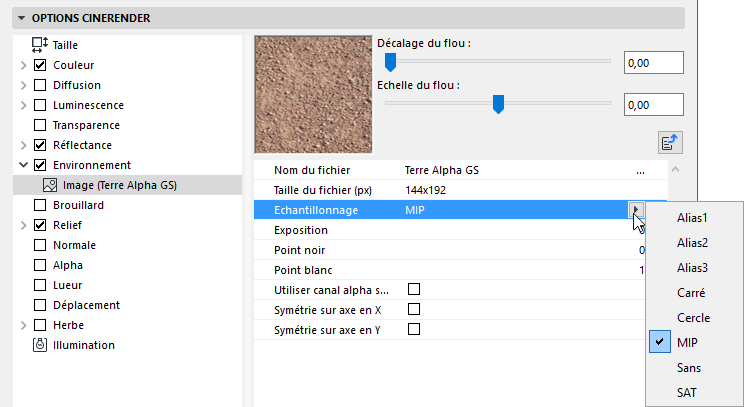
Task: Check Utiliser canal alpha option
Action: [x=414, y=289]
